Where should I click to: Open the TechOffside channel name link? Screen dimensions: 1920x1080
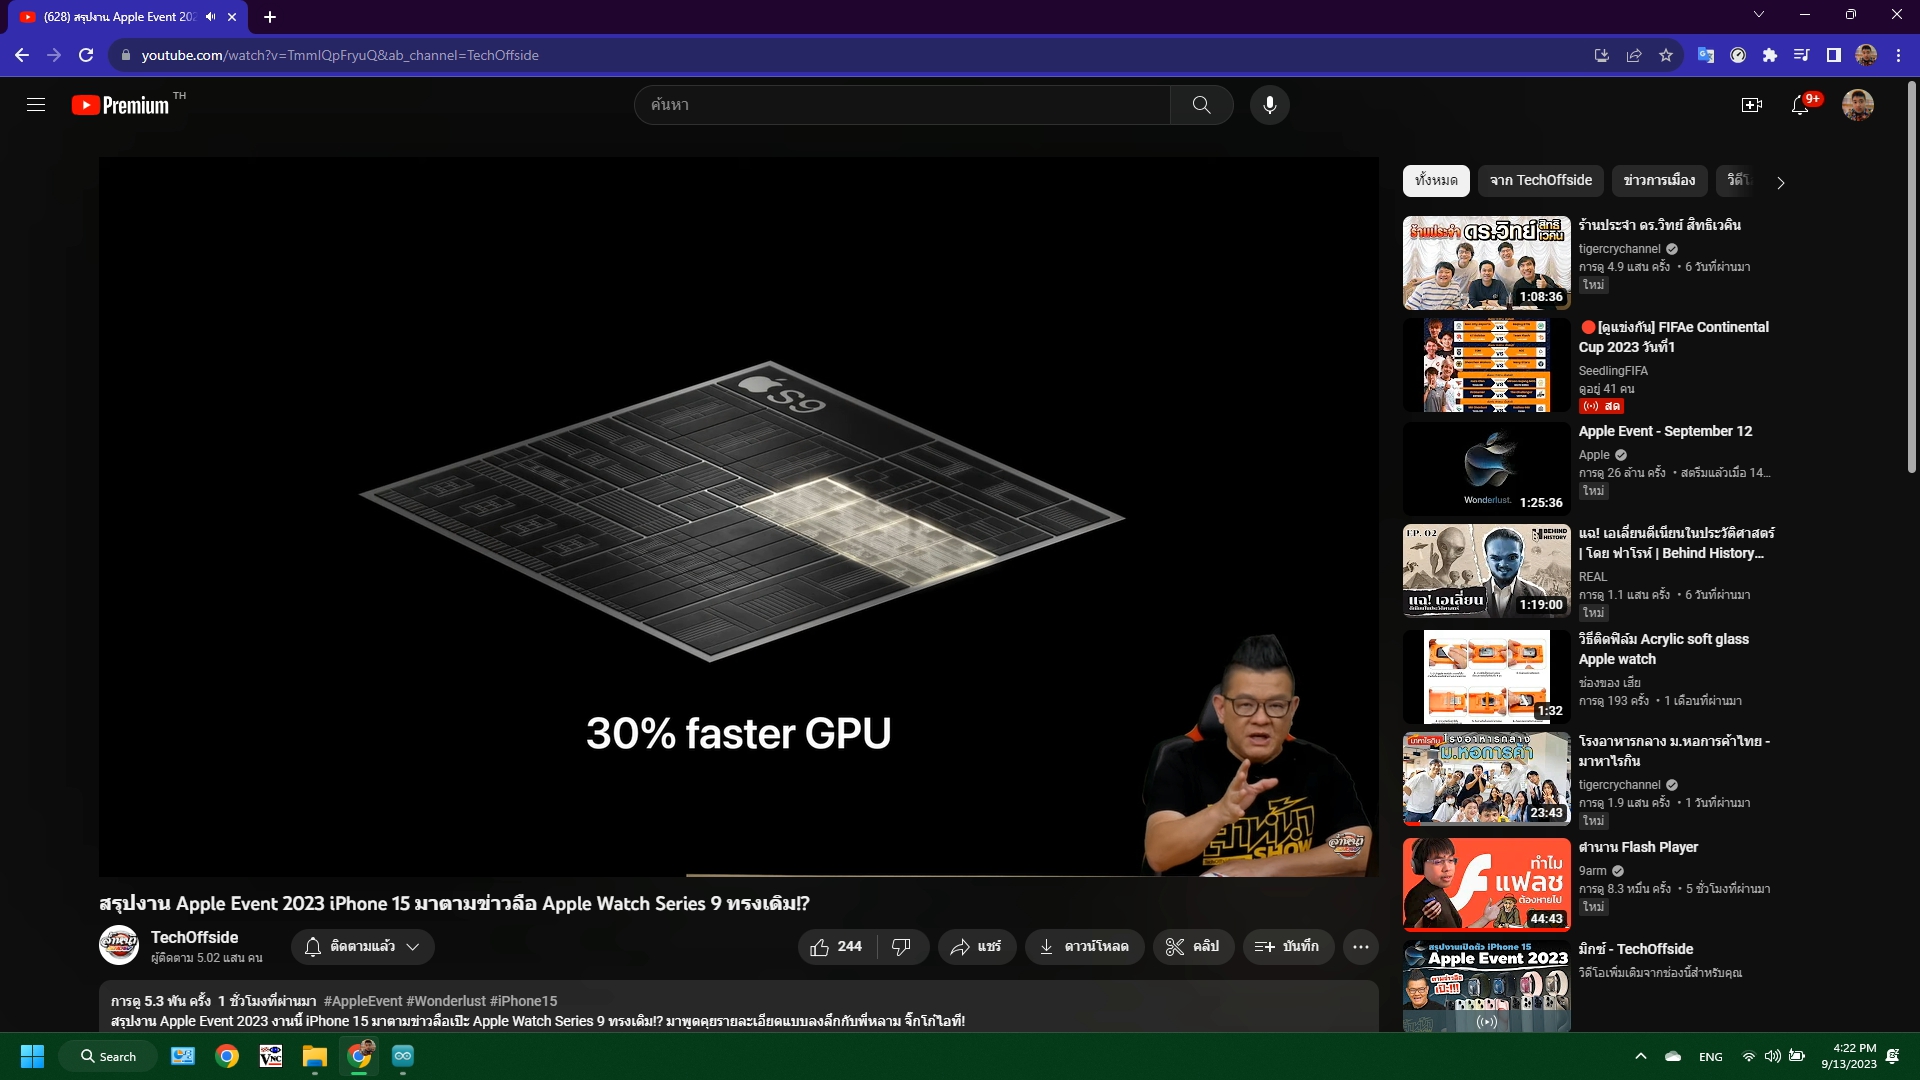[195, 937]
